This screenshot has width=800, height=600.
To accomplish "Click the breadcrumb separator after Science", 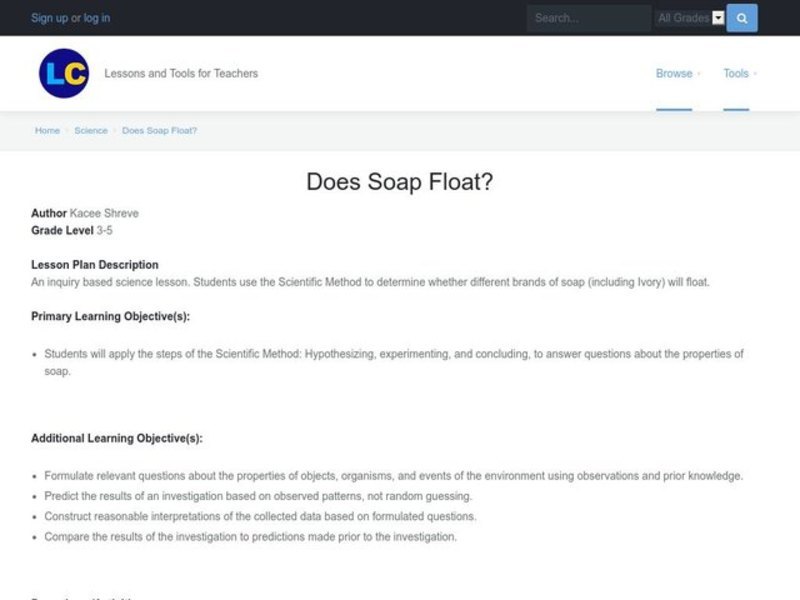I will point(113,130).
